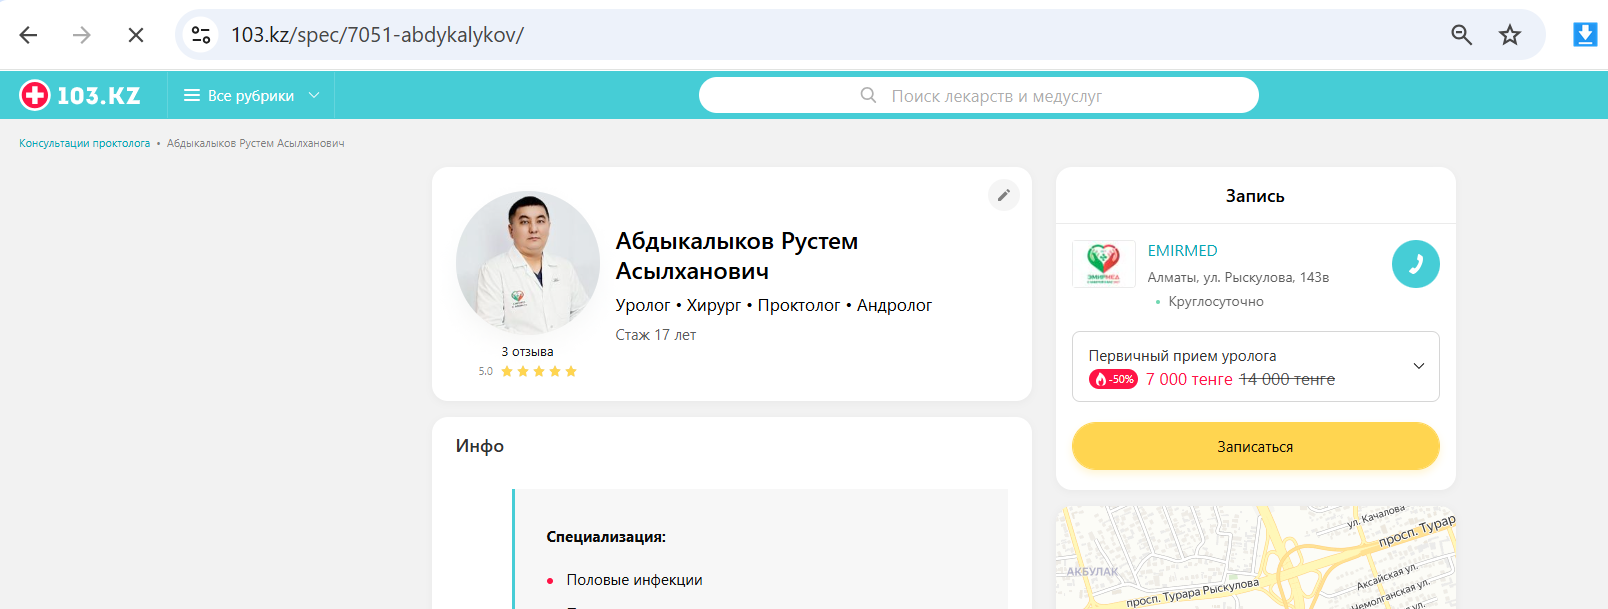Click the '7 000 тенге' price
The image size is (1608, 609).
coord(1189,379)
